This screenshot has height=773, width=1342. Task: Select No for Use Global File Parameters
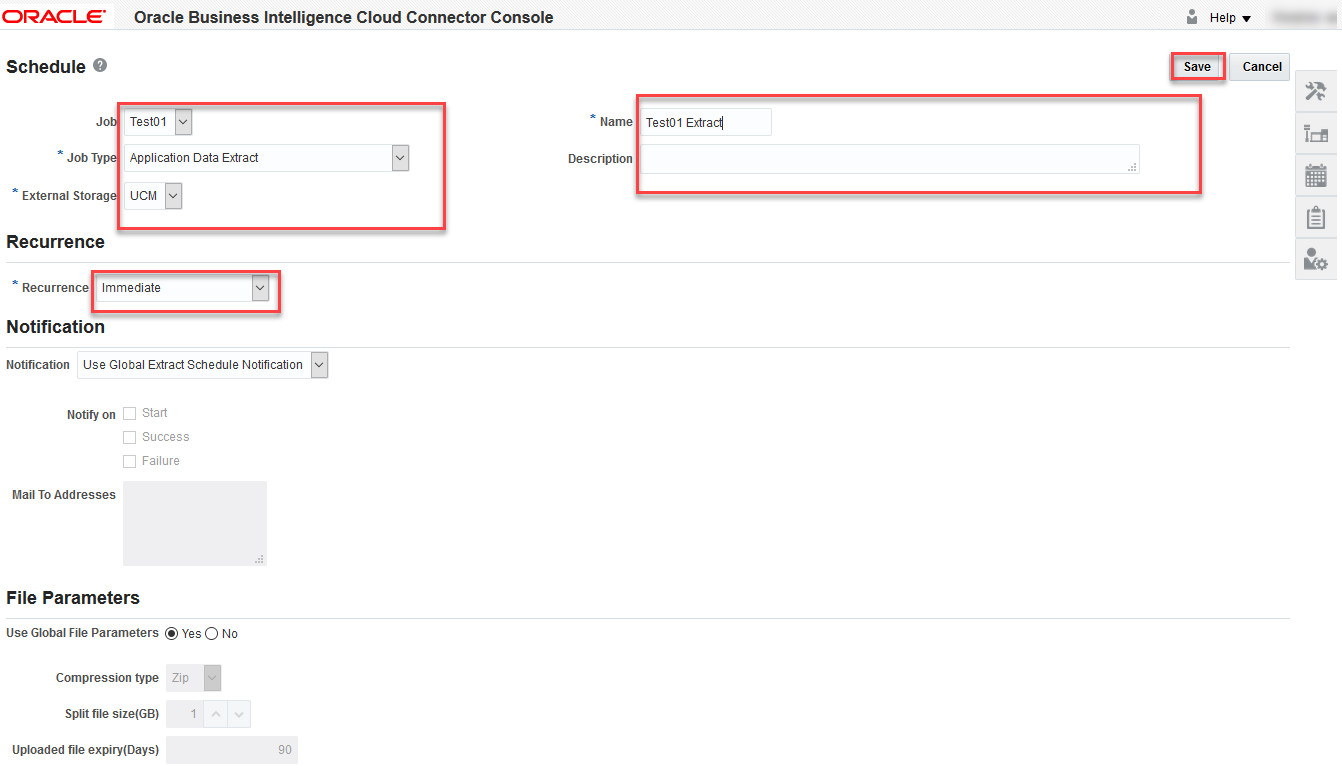coord(212,633)
